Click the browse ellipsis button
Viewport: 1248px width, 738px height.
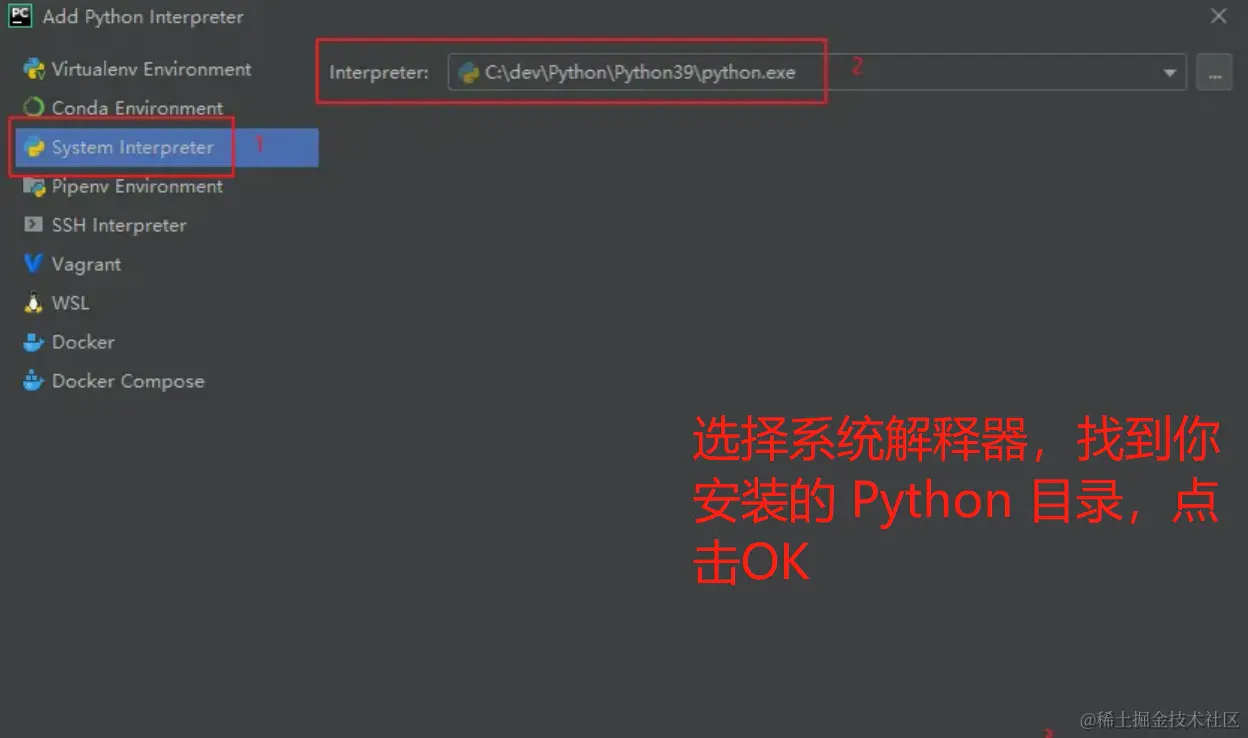pos(1214,73)
